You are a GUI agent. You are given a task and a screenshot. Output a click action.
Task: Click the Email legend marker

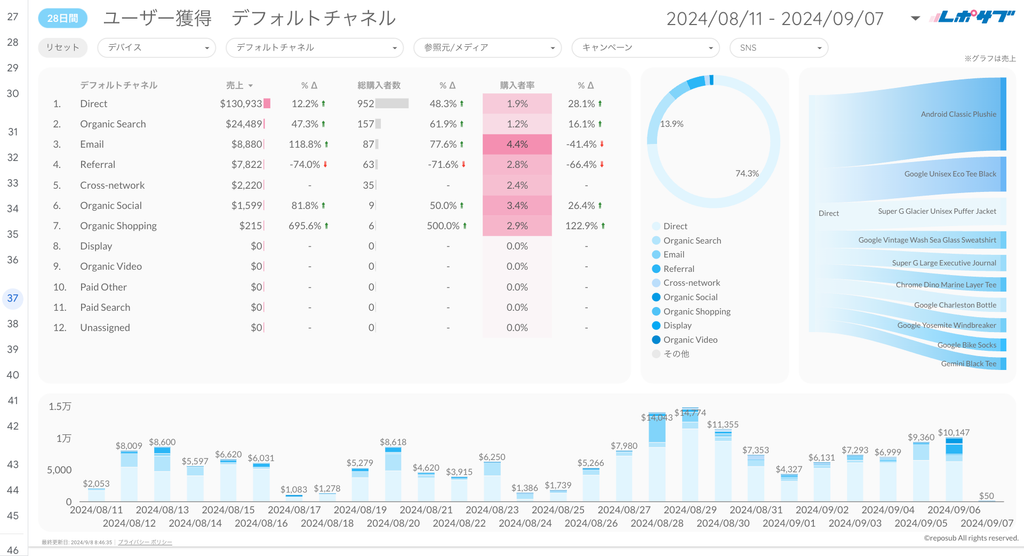pos(656,255)
